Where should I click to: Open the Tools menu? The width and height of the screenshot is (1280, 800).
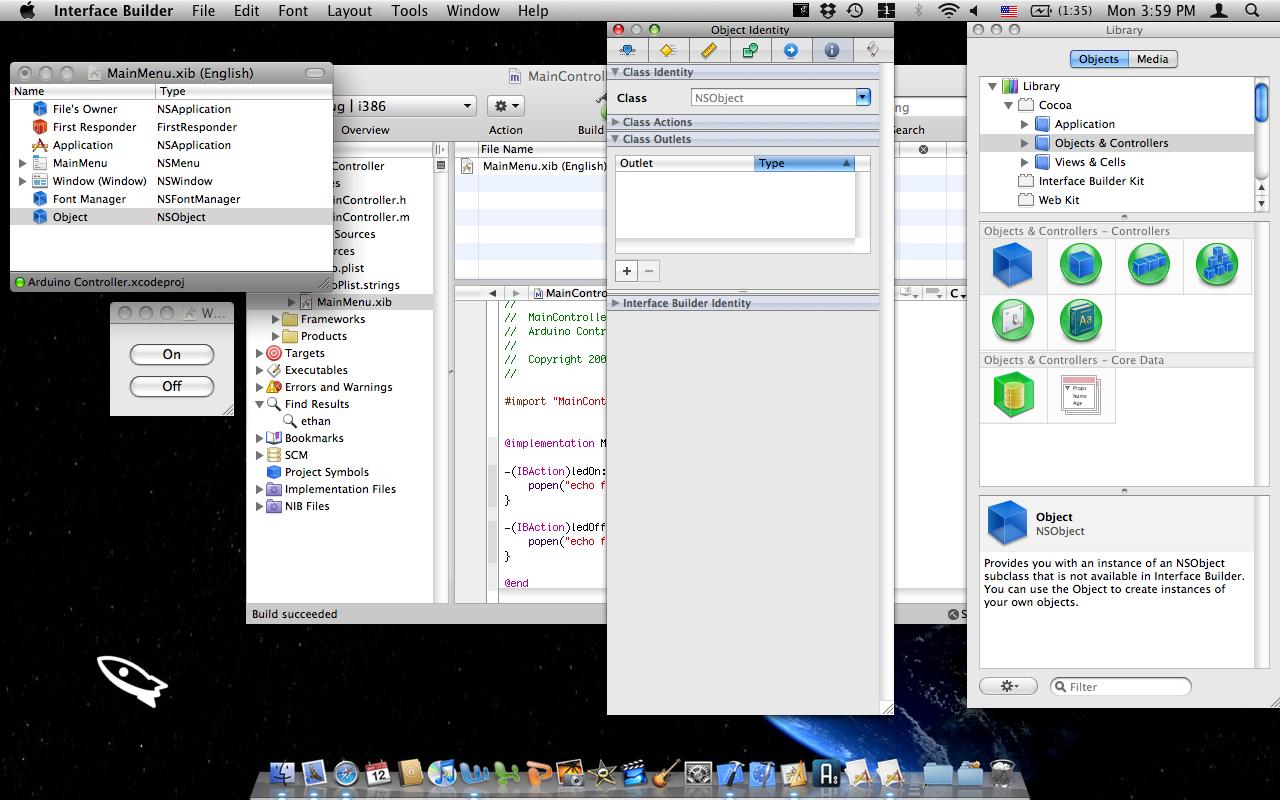tap(409, 11)
